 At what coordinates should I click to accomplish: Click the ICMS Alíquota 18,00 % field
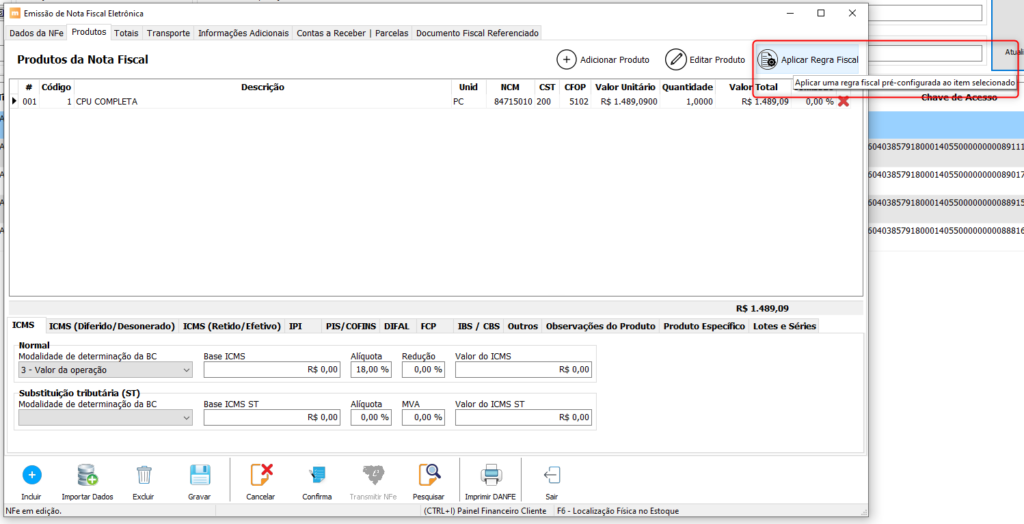point(370,370)
